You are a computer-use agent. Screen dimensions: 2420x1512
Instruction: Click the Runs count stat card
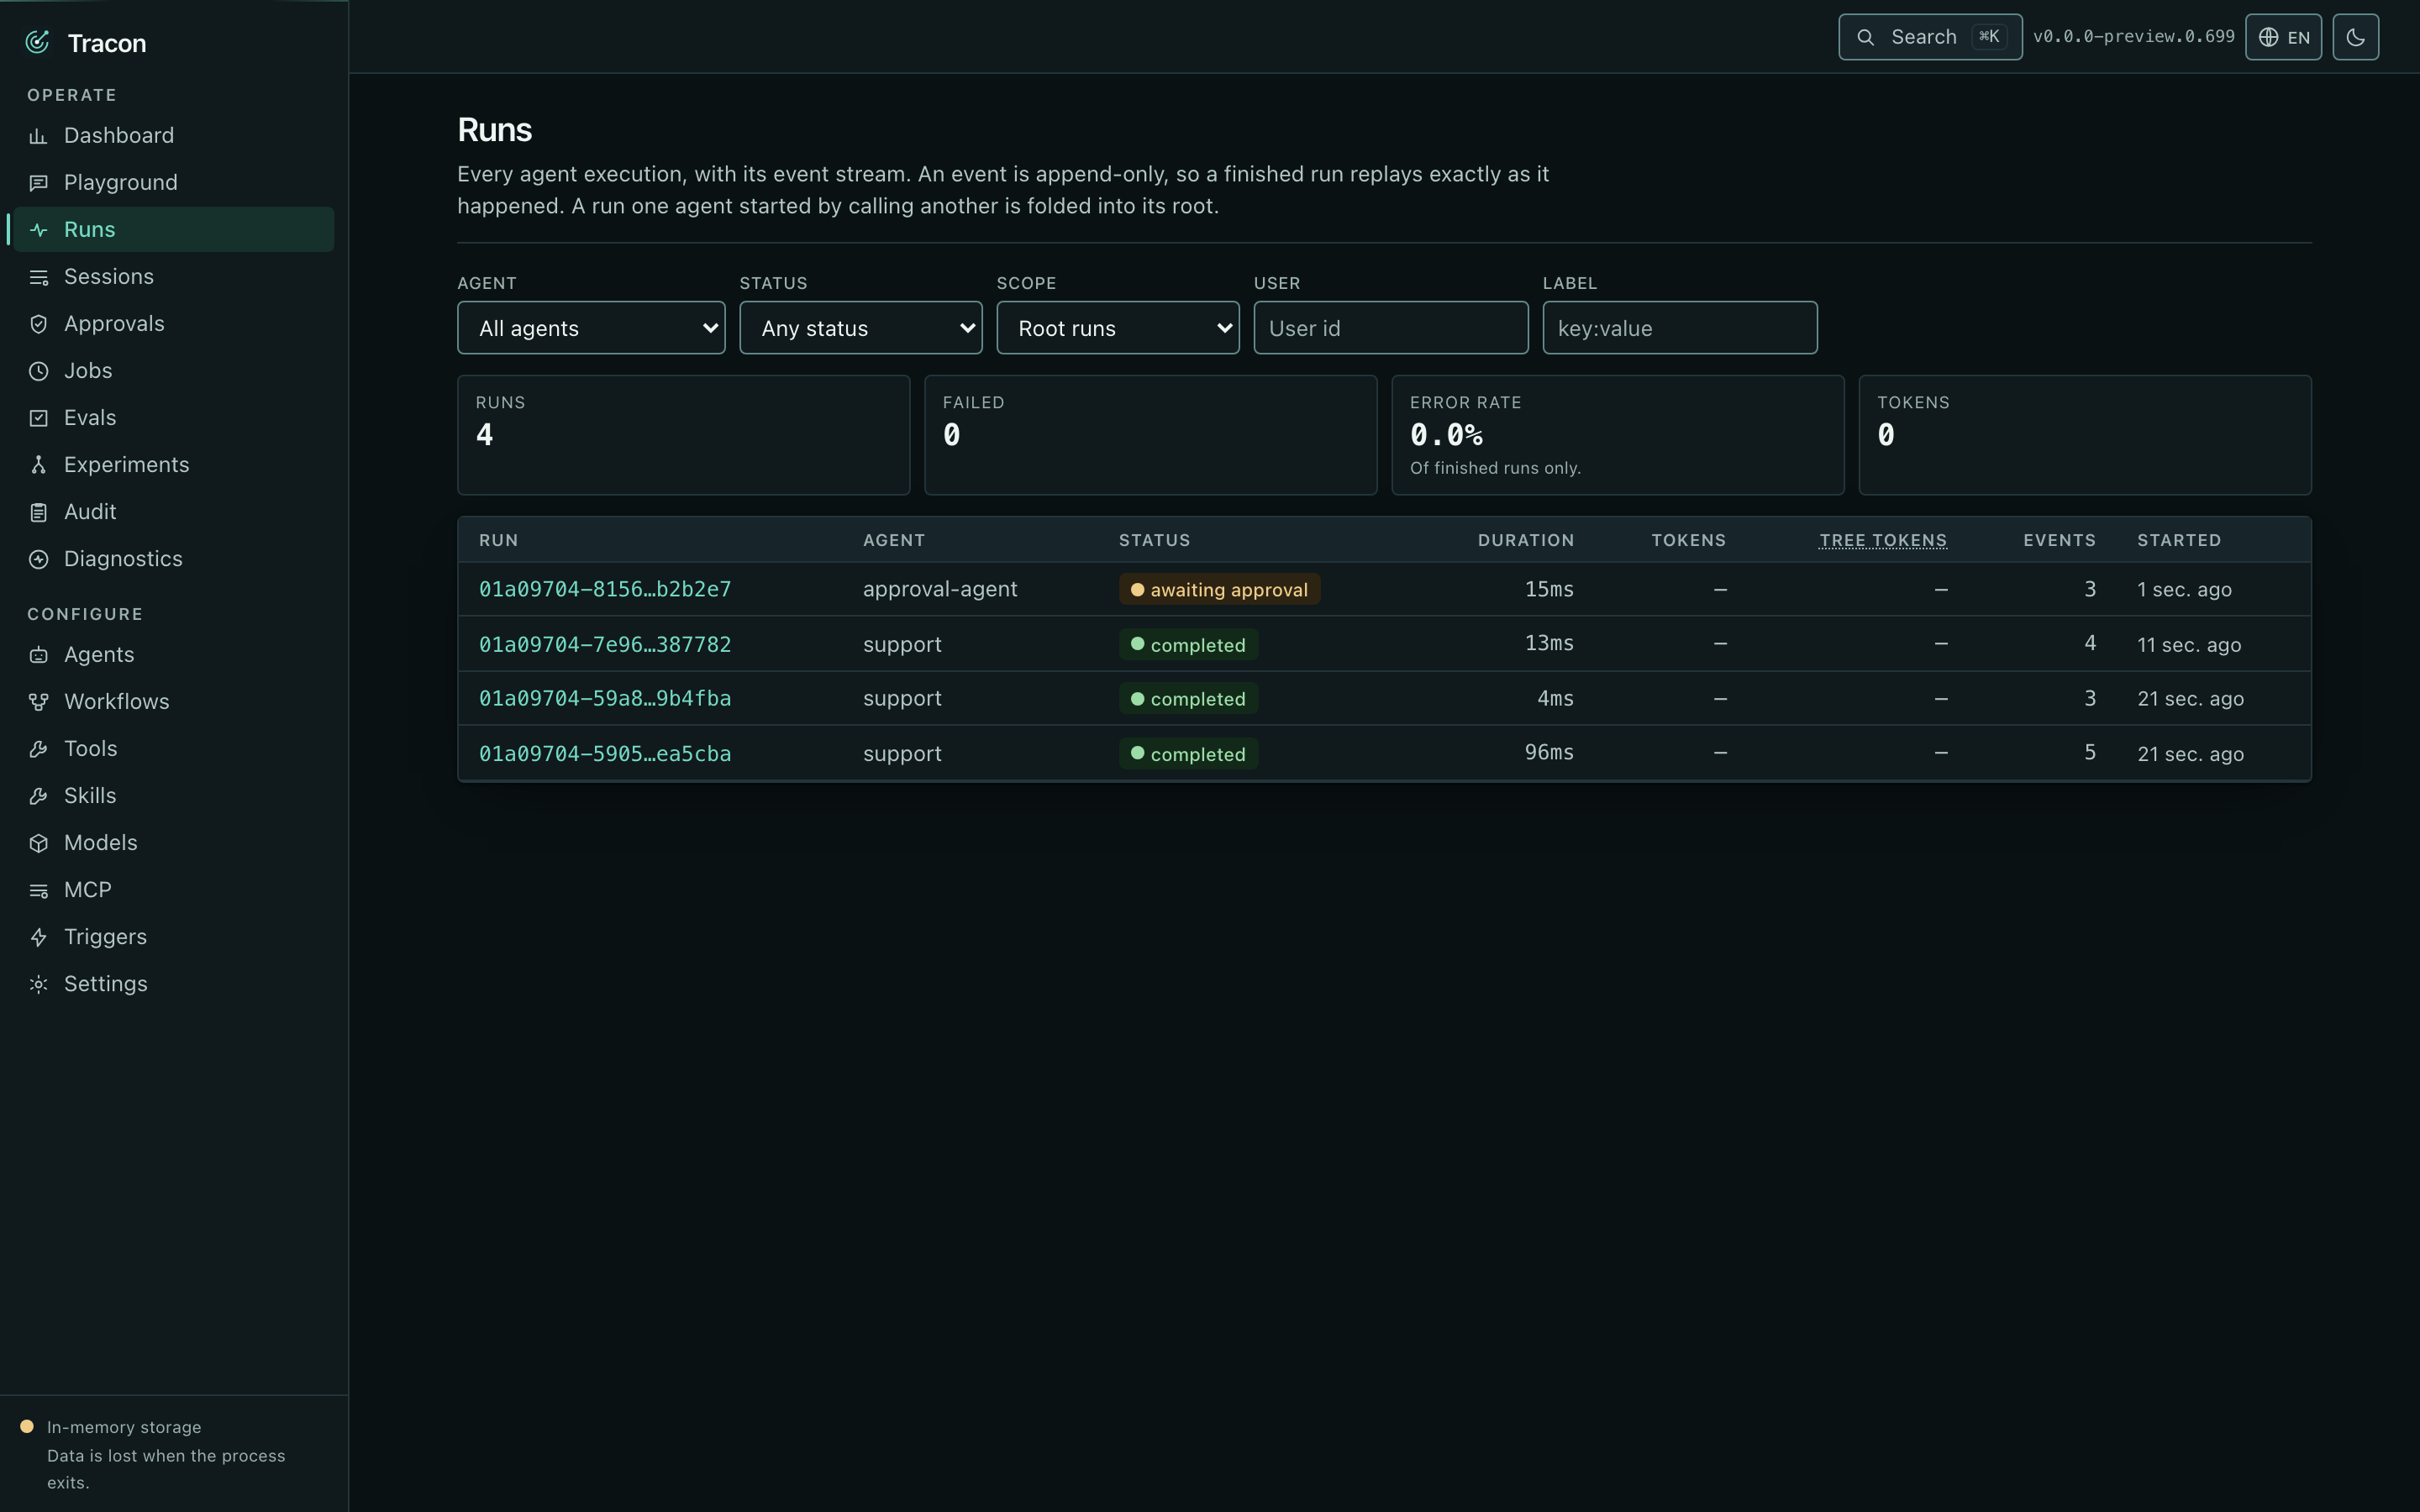click(683, 435)
